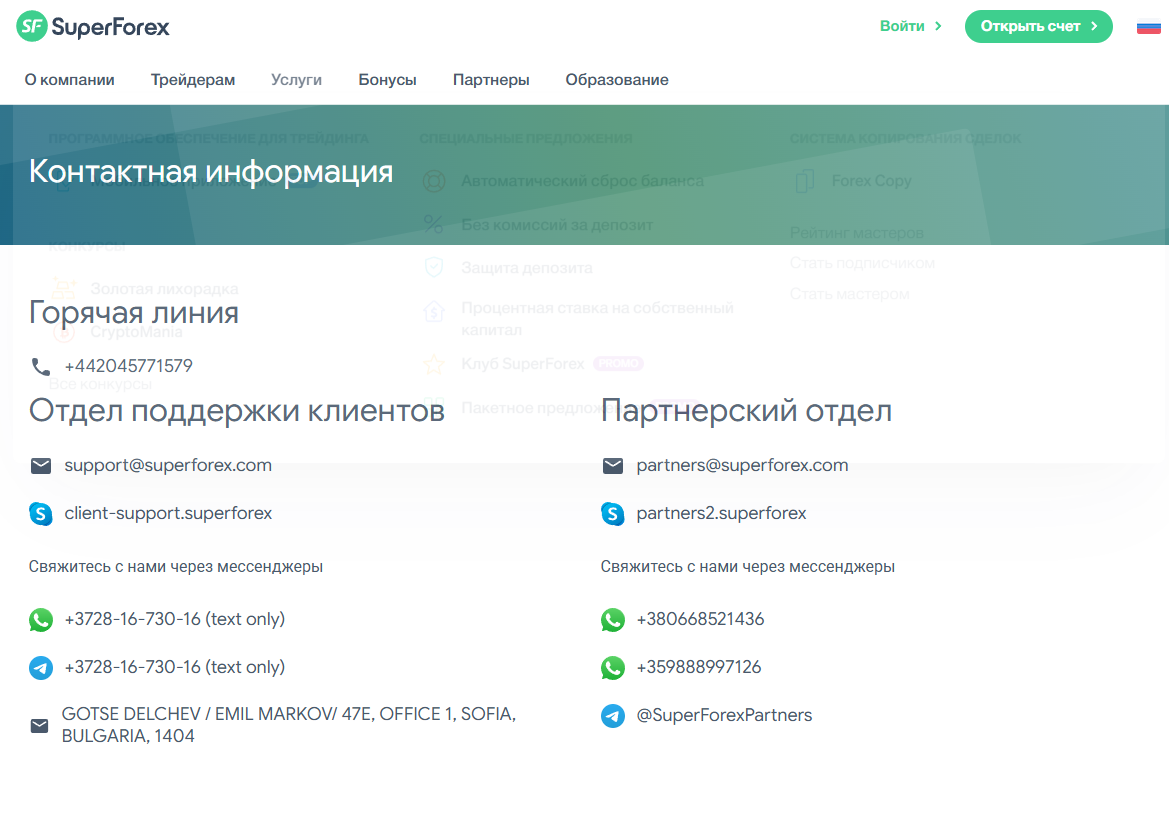Click the WhatsApp number +380668521436
The image size is (1169, 836).
tap(700, 619)
